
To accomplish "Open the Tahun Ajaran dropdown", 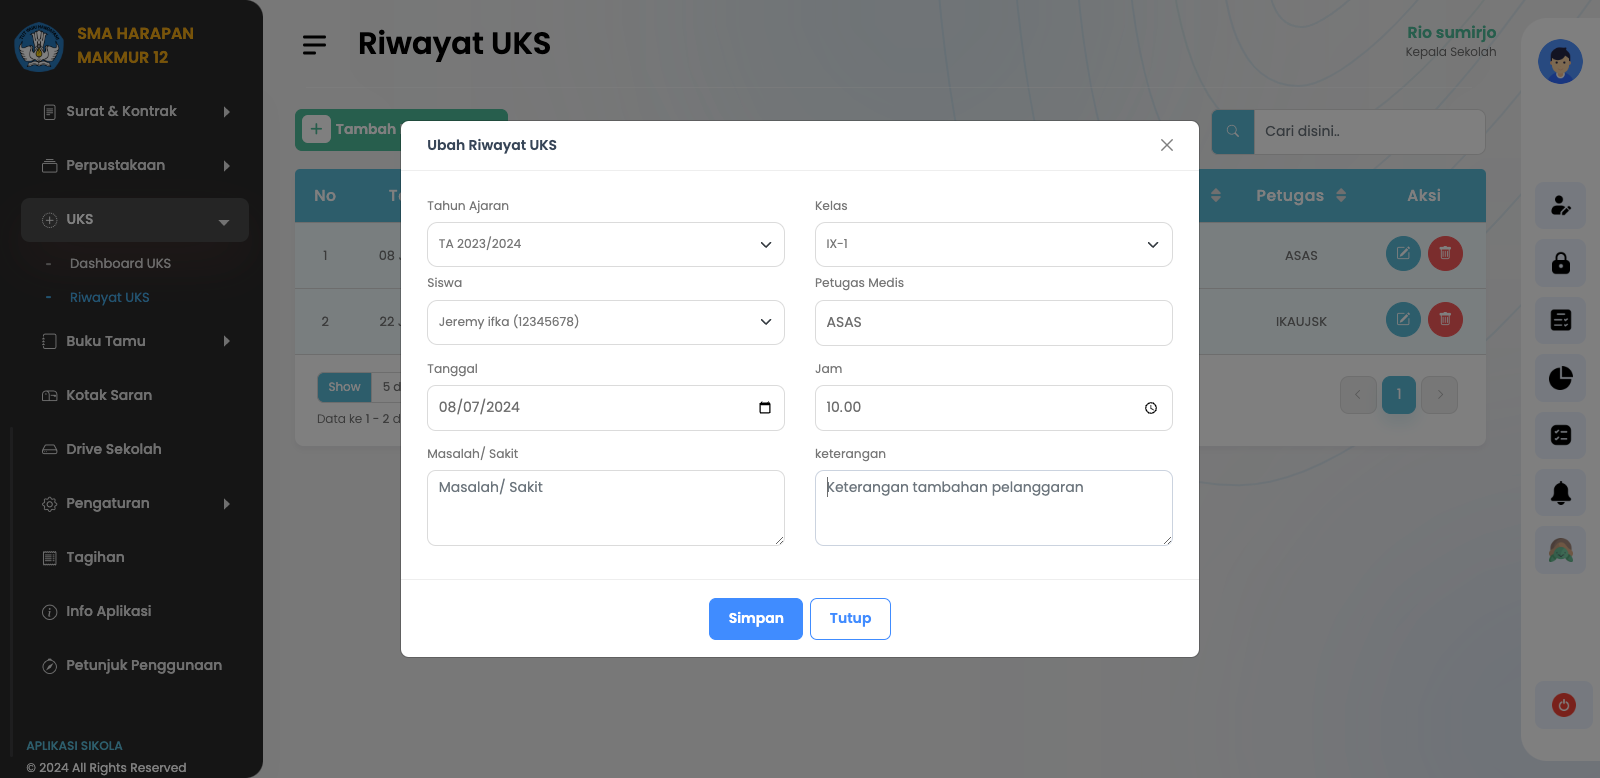I will coord(605,245).
